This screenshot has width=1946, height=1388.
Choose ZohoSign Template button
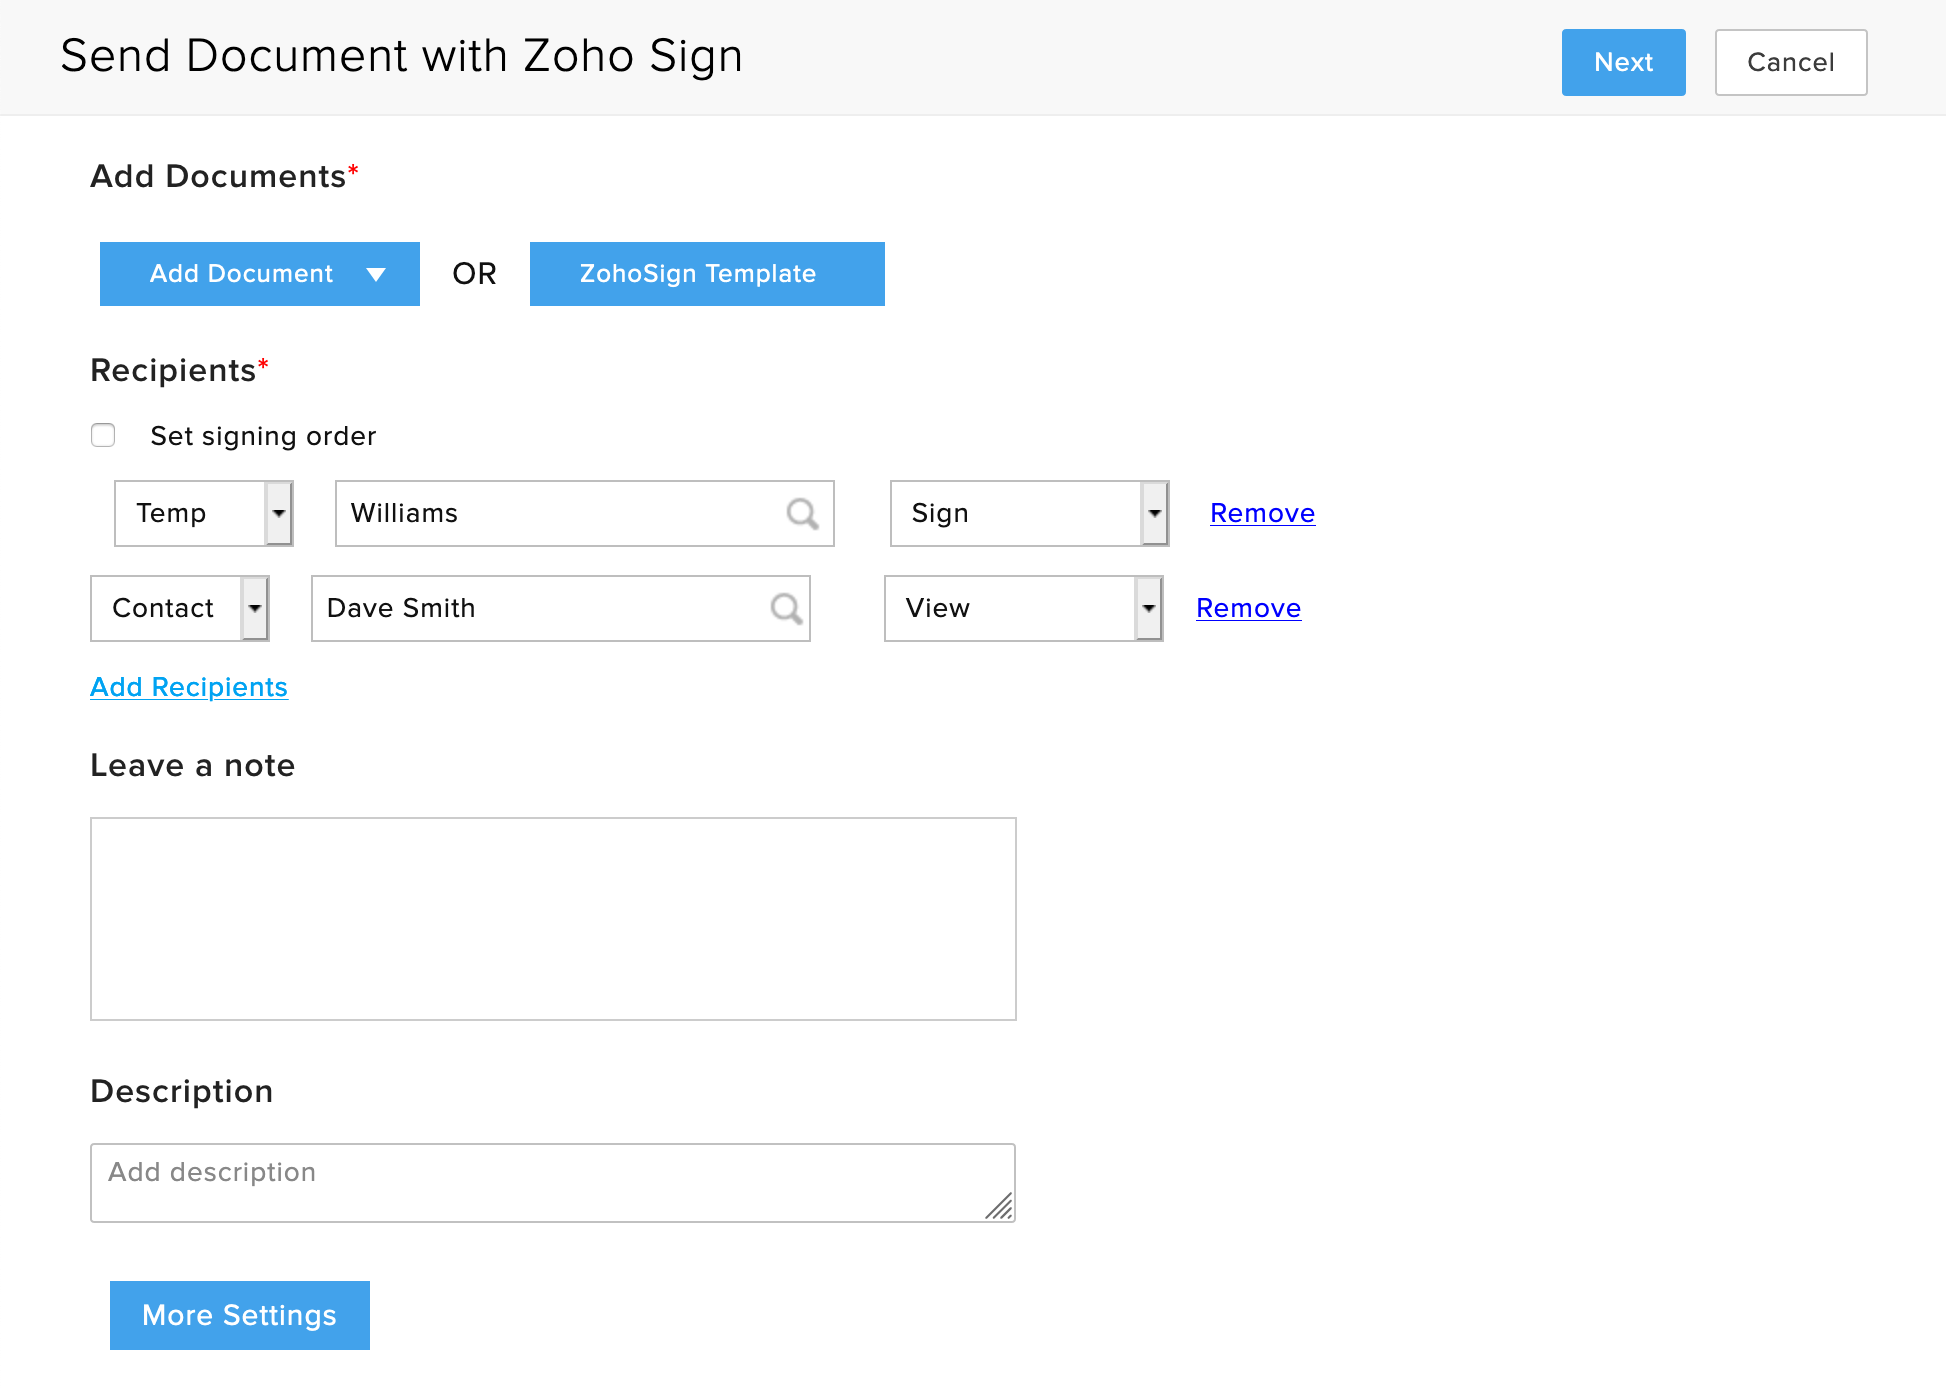pos(707,274)
